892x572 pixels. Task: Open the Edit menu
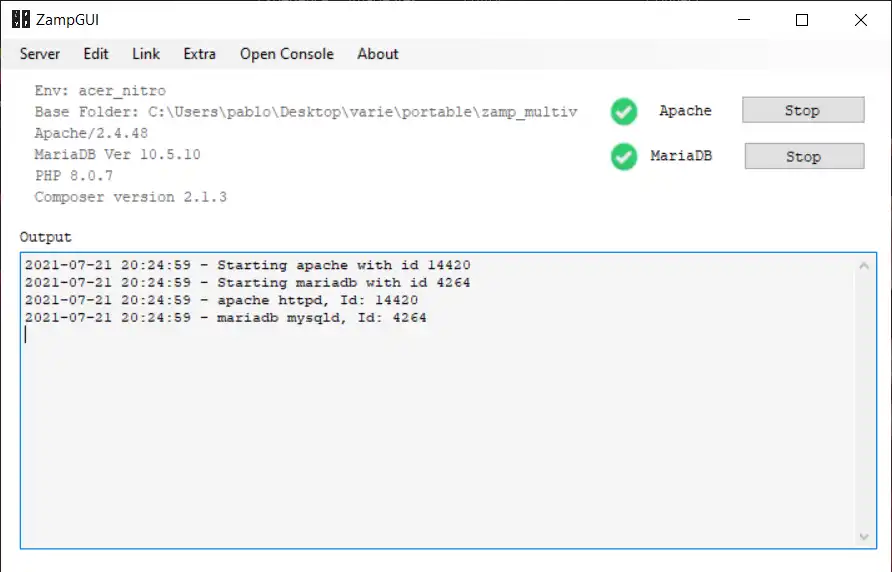(x=96, y=54)
